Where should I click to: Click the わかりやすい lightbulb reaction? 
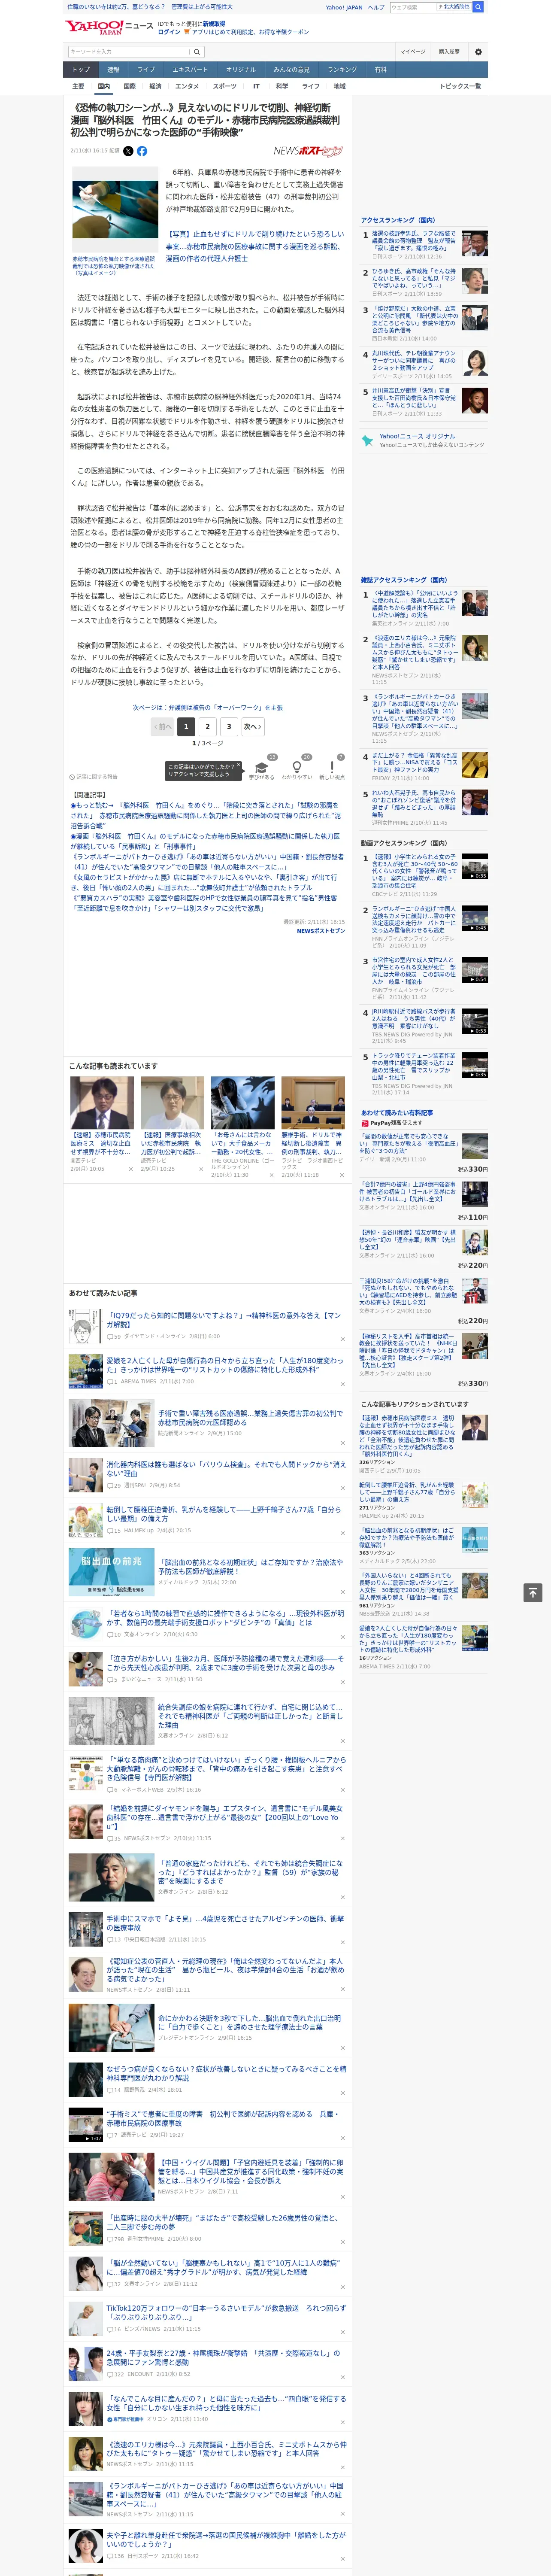297,766
